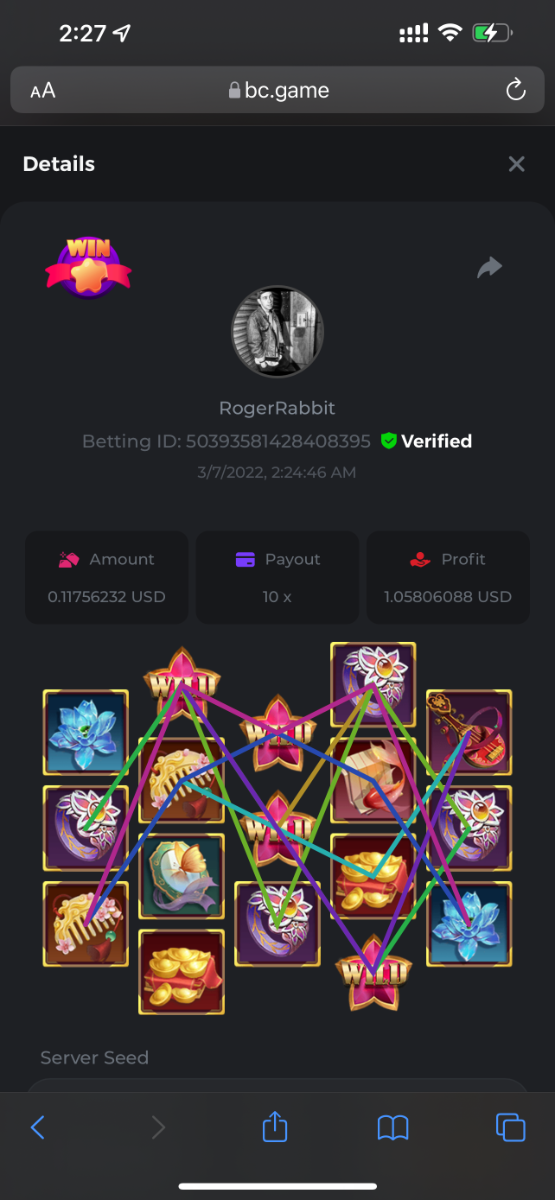Image resolution: width=555 pixels, height=1200 pixels.
Task: Tap the gold ingots symbol at bottom
Action: click(x=181, y=972)
